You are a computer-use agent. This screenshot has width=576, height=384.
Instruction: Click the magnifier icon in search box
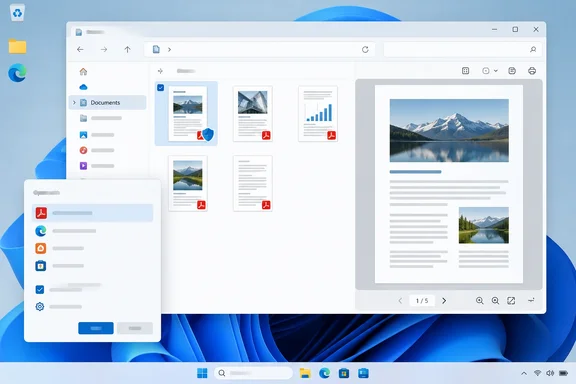[x=533, y=49]
